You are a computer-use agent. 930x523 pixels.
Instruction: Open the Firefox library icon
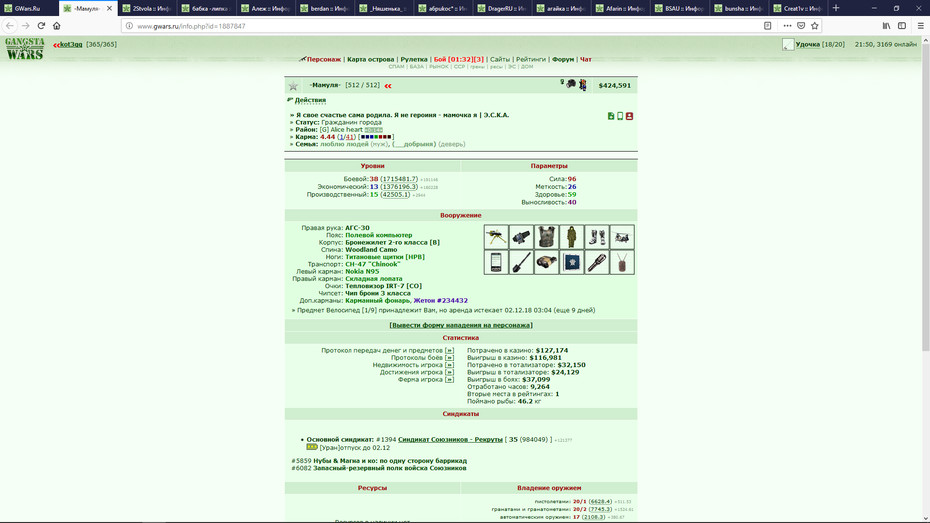click(x=886, y=25)
